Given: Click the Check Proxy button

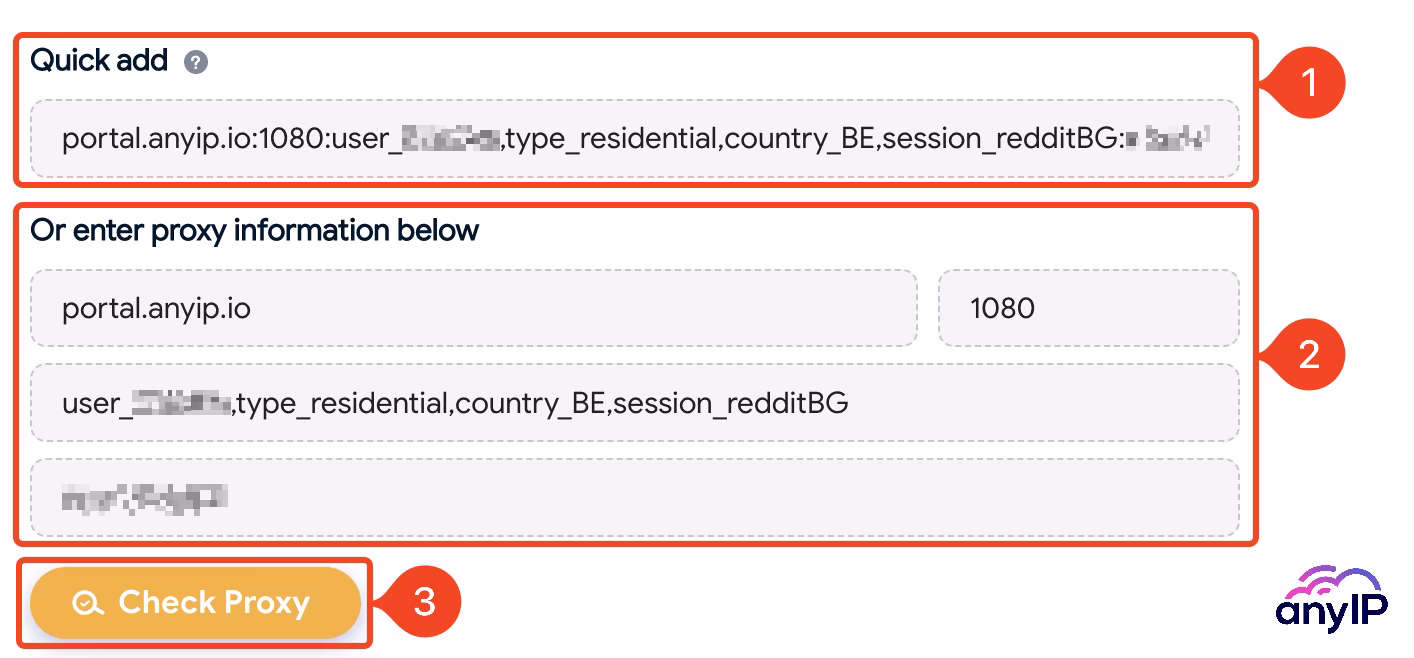Looking at the screenshot, I should [194, 602].
